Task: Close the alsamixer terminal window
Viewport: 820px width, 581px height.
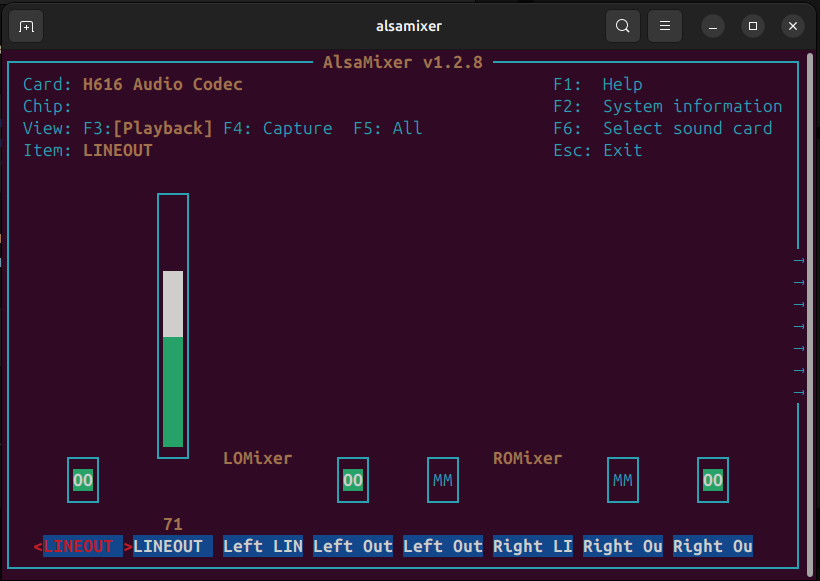Action: tap(793, 26)
